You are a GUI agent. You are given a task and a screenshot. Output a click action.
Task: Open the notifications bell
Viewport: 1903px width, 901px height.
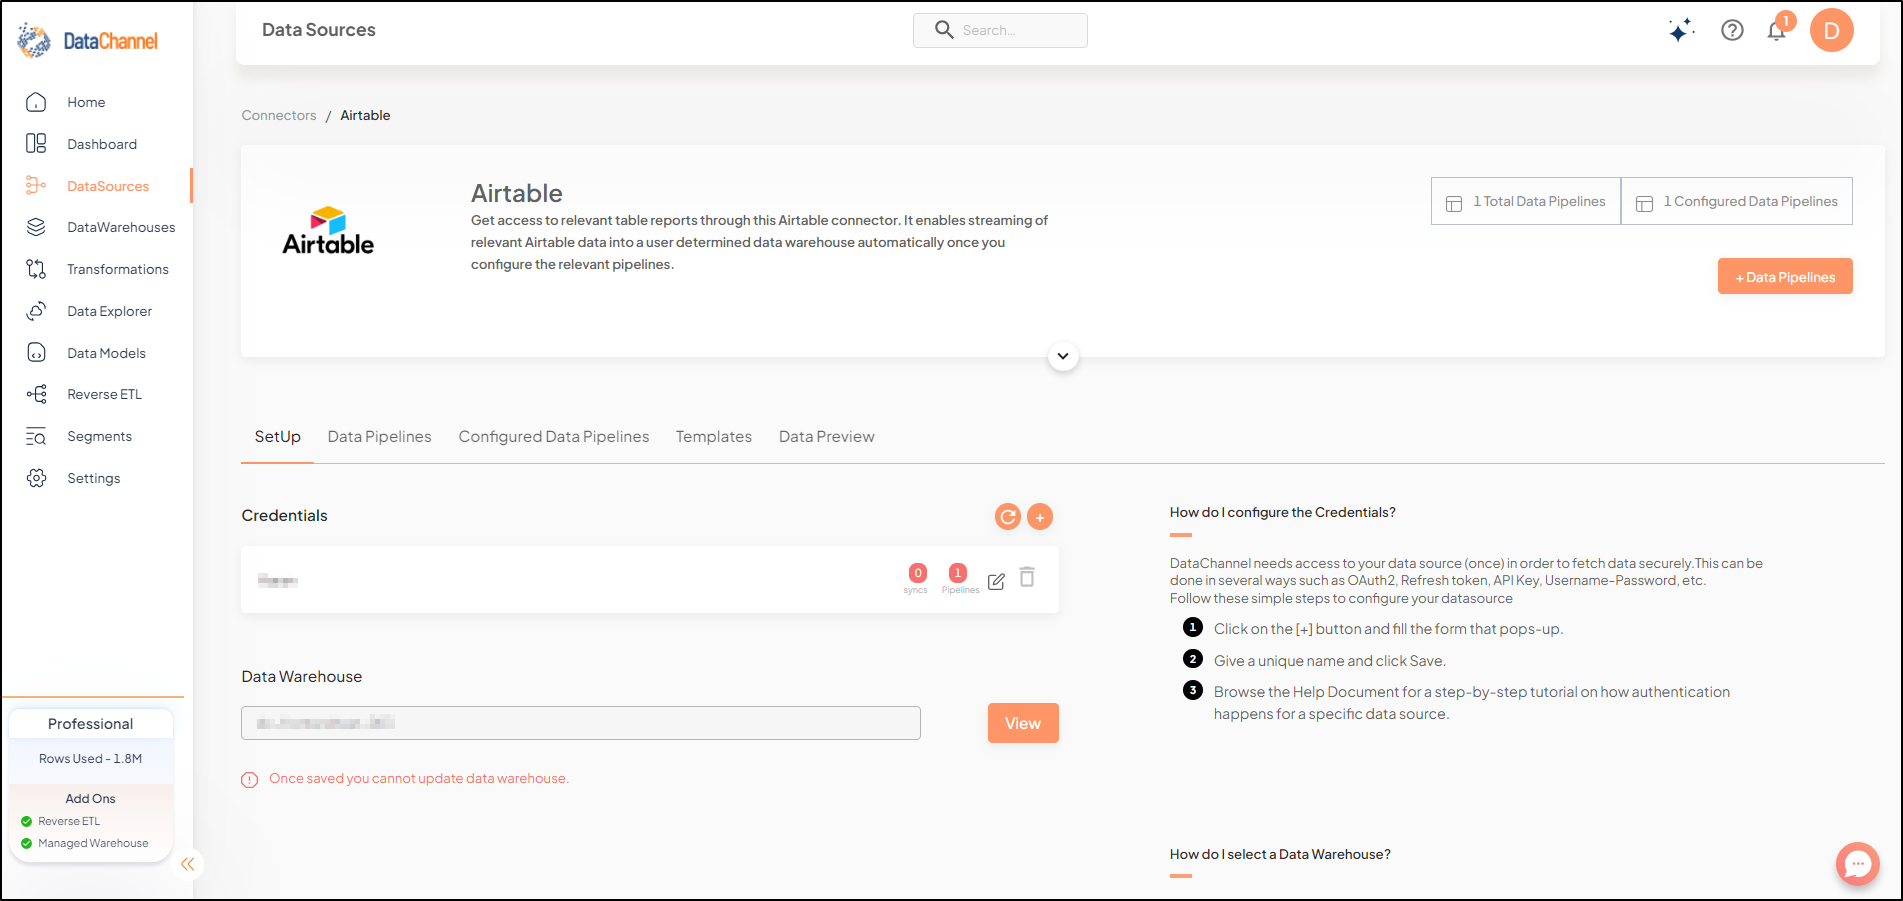click(x=1776, y=30)
